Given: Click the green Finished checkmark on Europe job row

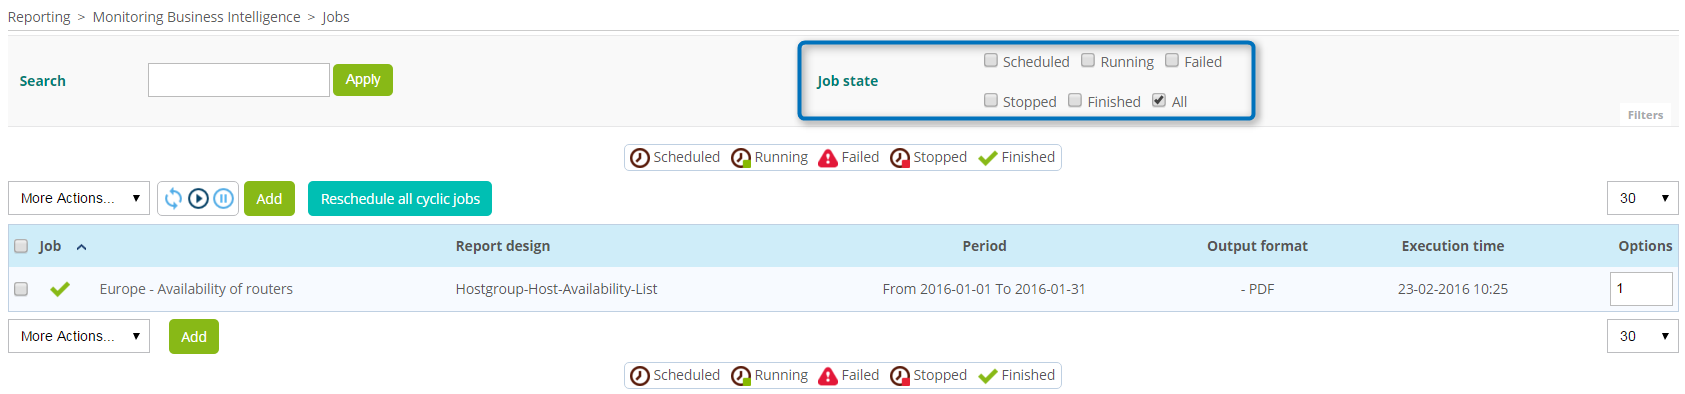Looking at the screenshot, I should 60,289.
